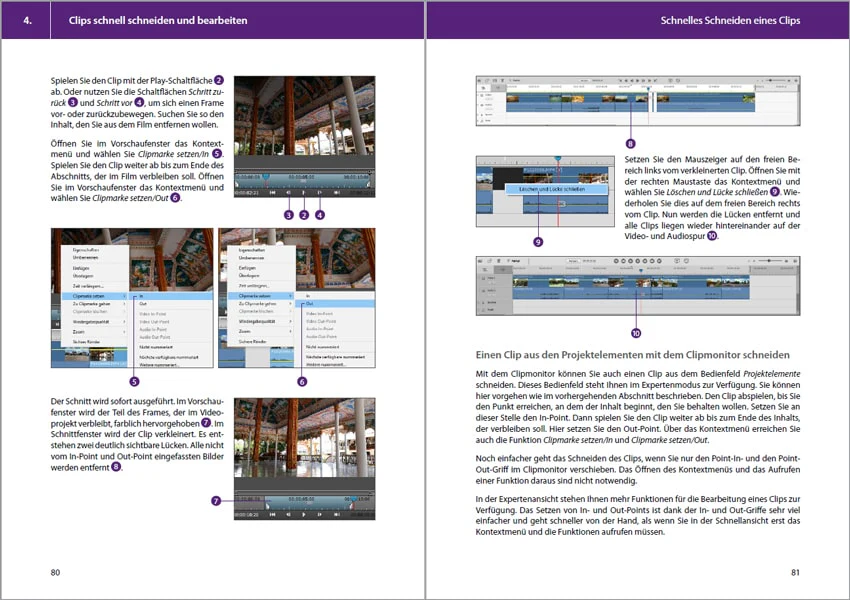850x600 pixels.
Task: Click page header 'Schnelles Schneiden eines Clips'
Action: pos(730,21)
